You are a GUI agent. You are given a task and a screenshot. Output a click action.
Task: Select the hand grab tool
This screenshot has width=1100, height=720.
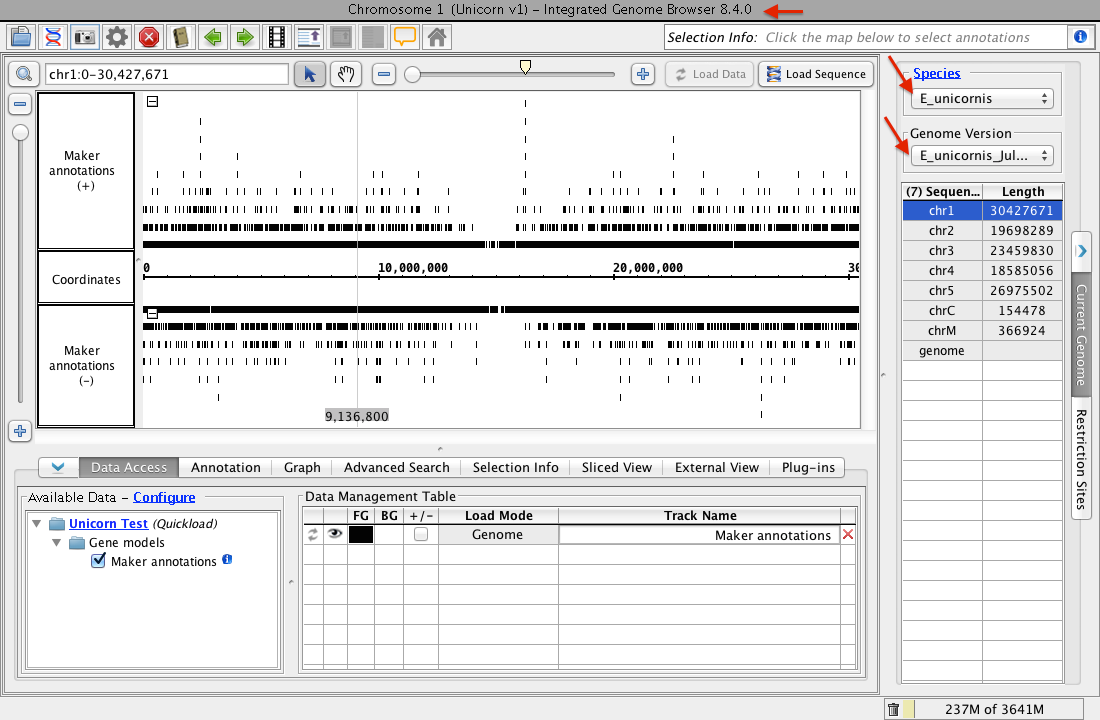pyautogui.click(x=345, y=74)
